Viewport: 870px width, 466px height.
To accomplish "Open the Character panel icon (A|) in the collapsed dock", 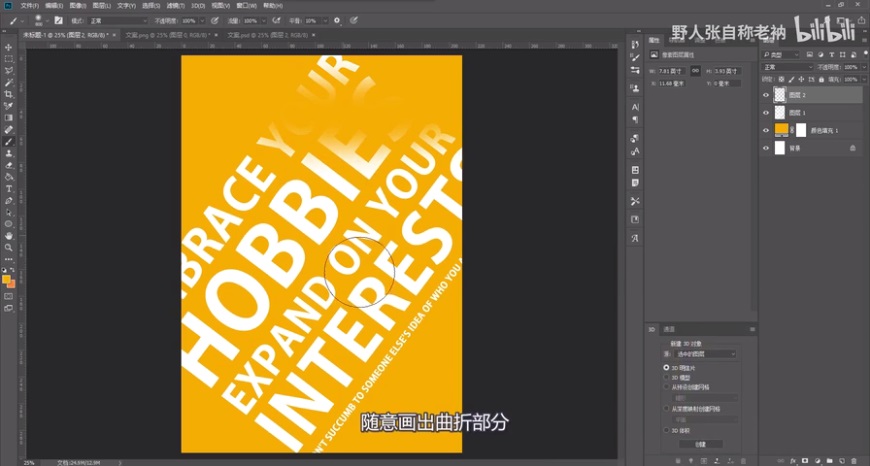I will (635, 107).
